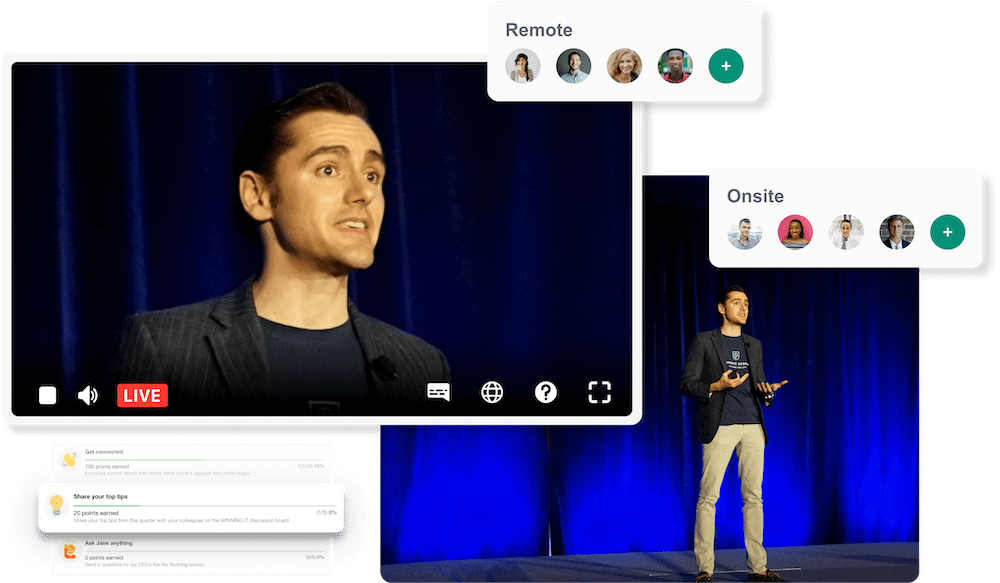This screenshot has height=583, width=1000.
Task: Stop the live video stream
Action: coord(47,395)
